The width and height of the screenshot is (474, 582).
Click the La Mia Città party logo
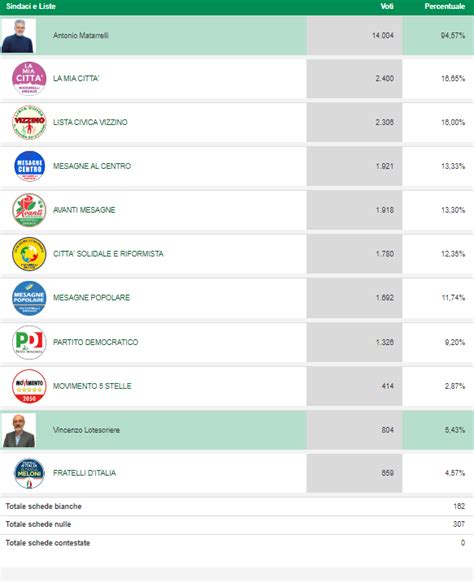(x=29, y=78)
